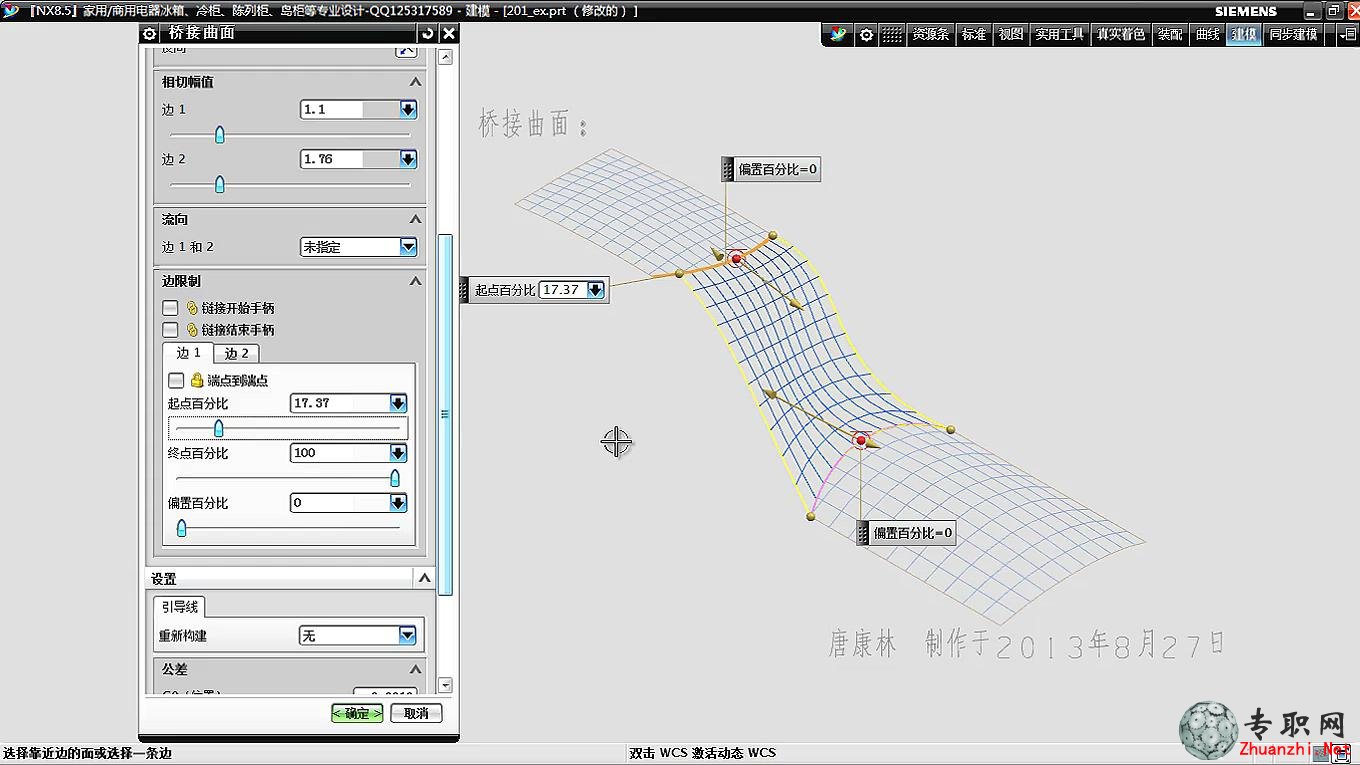Switch to the 边 1 tab
This screenshot has width=1360, height=765.
point(188,353)
